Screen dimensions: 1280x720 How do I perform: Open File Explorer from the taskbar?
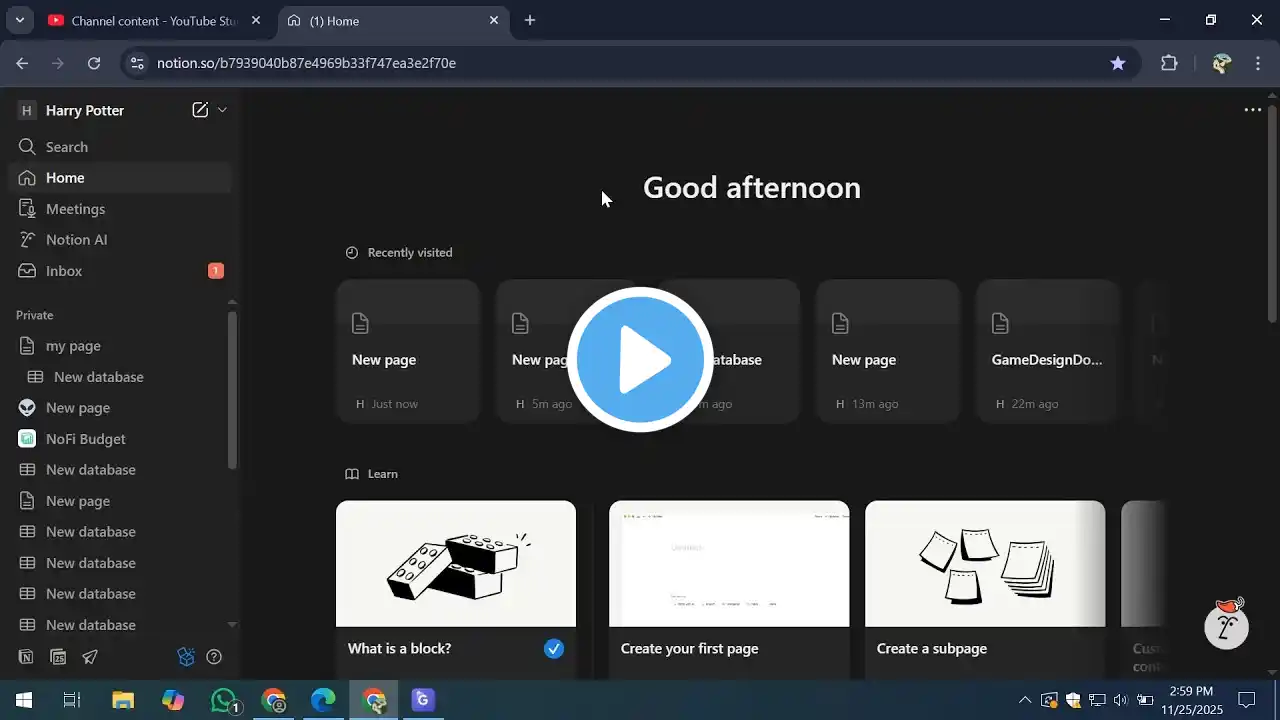(123, 700)
